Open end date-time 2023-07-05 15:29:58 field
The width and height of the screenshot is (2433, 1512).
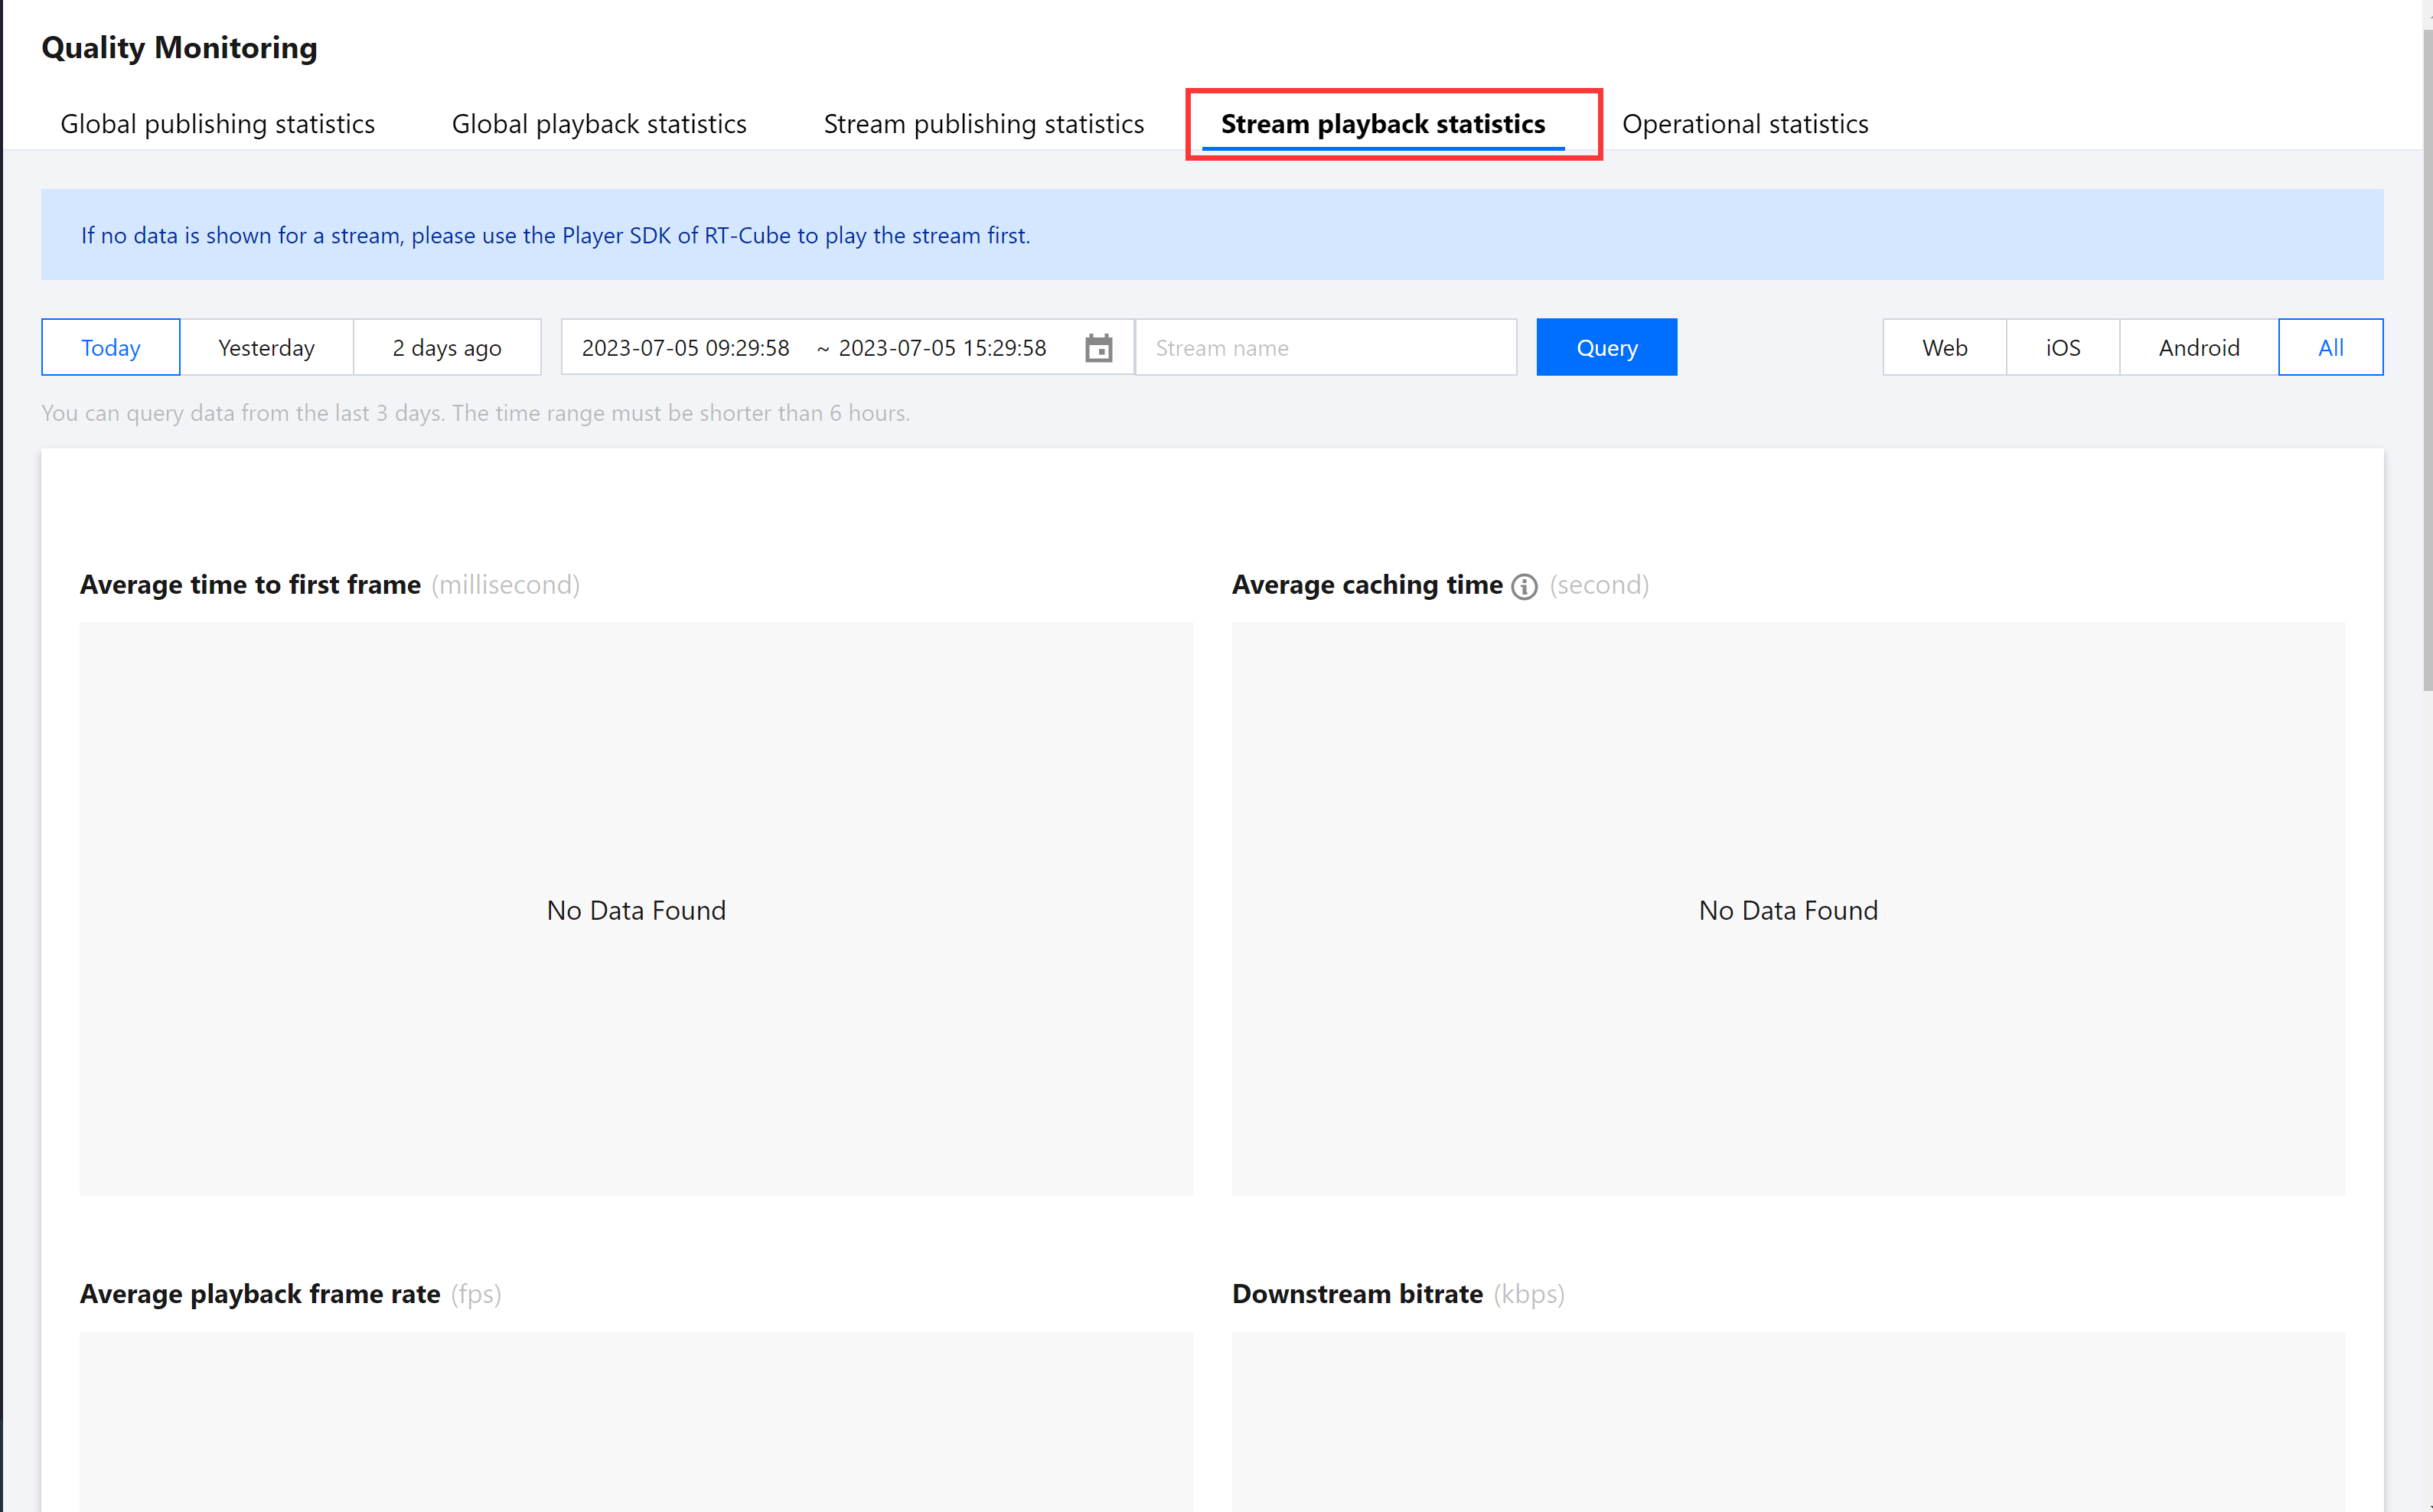click(x=942, y=348)
